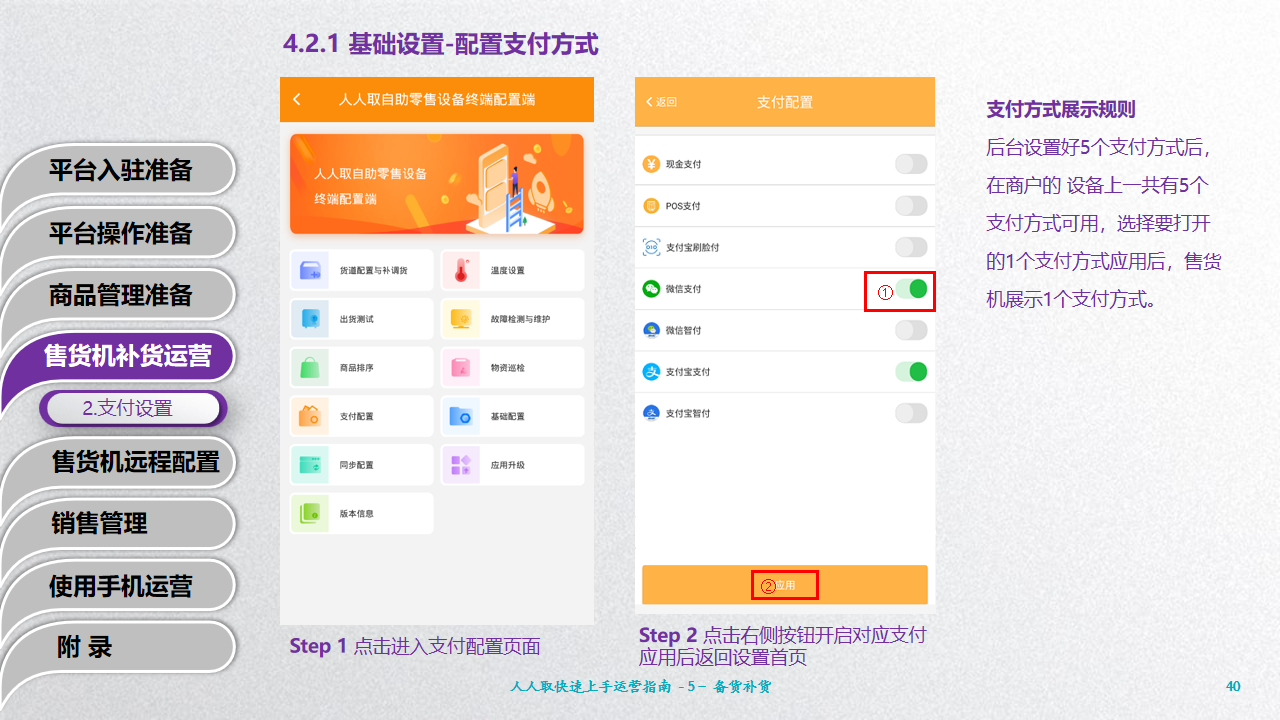The image size is (1280, 720).
Task: Open 物资巡检 icon
Action: [x=461, y=367]
